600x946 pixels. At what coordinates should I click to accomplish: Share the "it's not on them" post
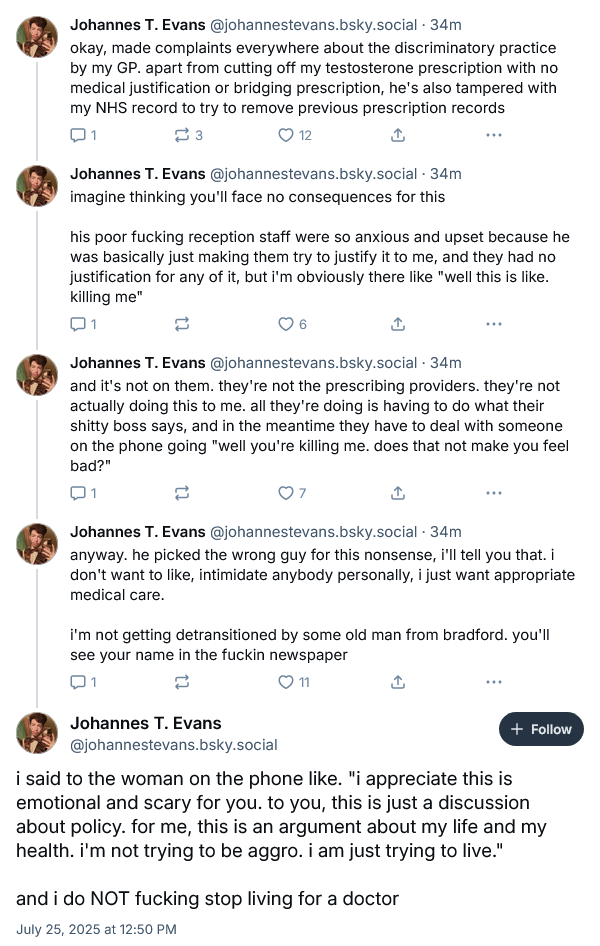click(397, 493)
